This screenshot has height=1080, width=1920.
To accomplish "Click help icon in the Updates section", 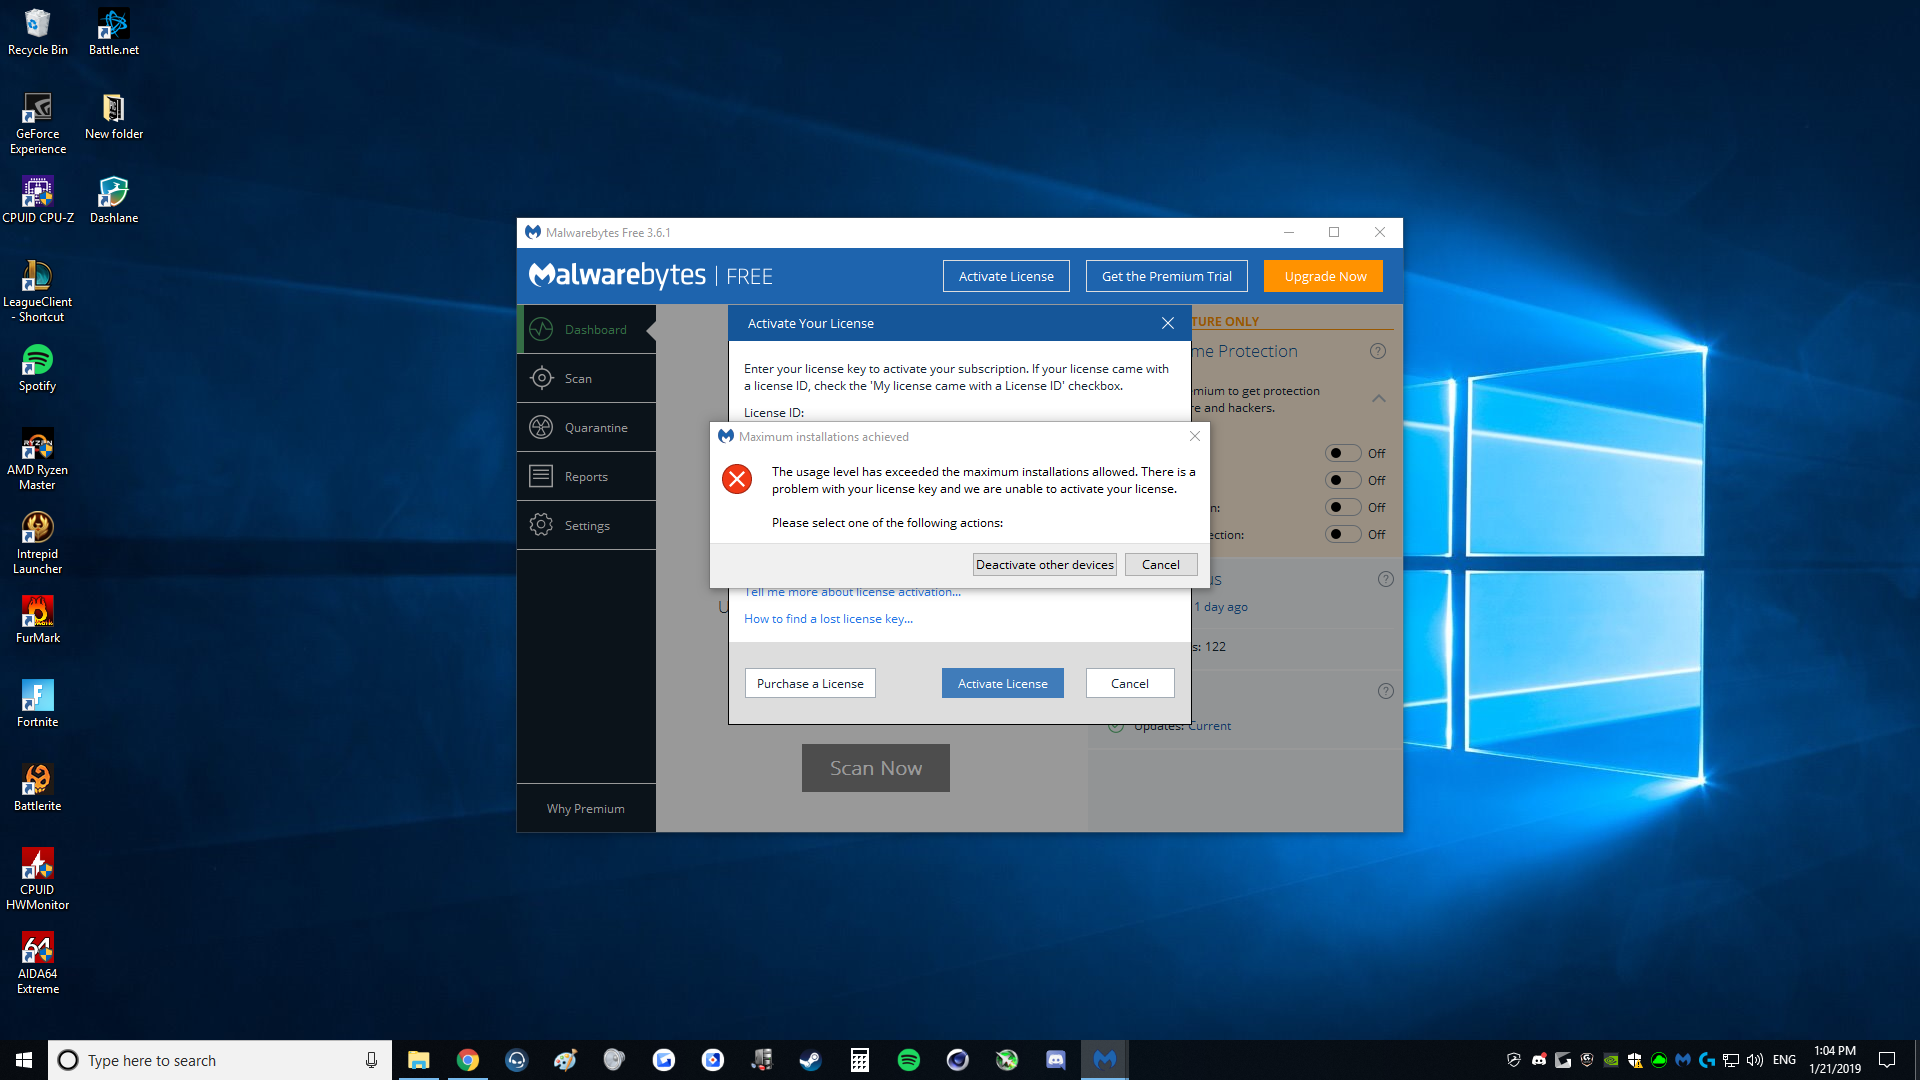I will [x=1386, y=691].
